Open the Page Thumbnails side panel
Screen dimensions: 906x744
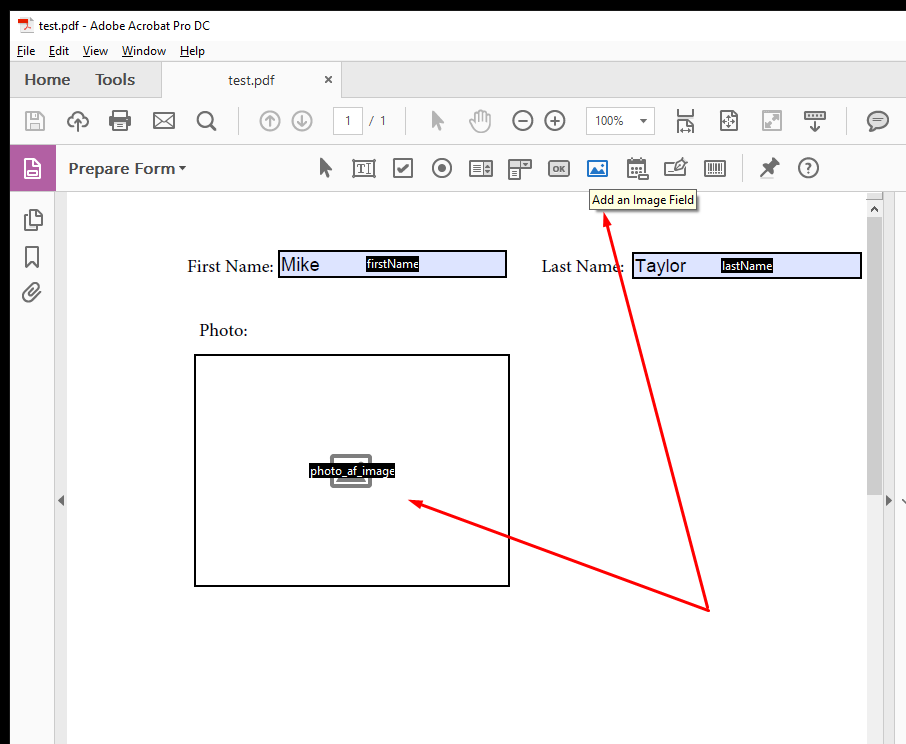tap(33, 220)
